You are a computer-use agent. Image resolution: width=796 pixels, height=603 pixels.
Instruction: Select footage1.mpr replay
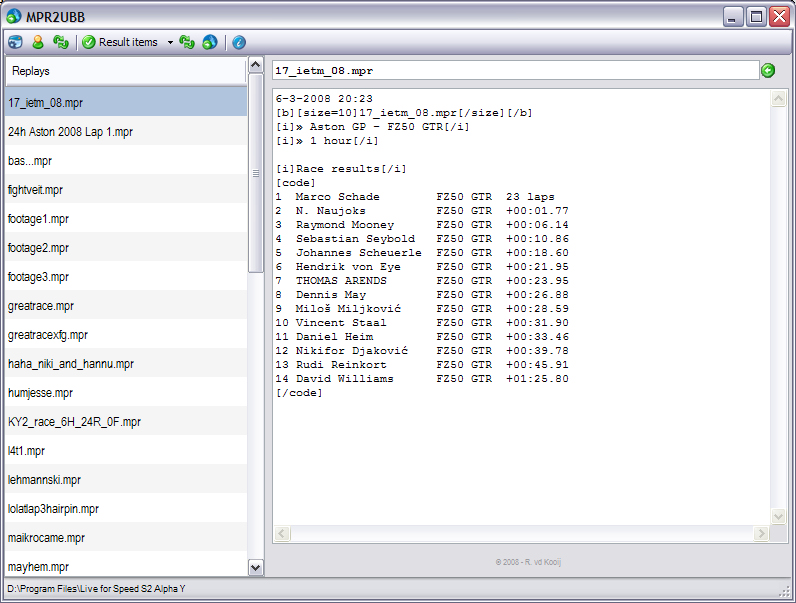tap(126, 218)
